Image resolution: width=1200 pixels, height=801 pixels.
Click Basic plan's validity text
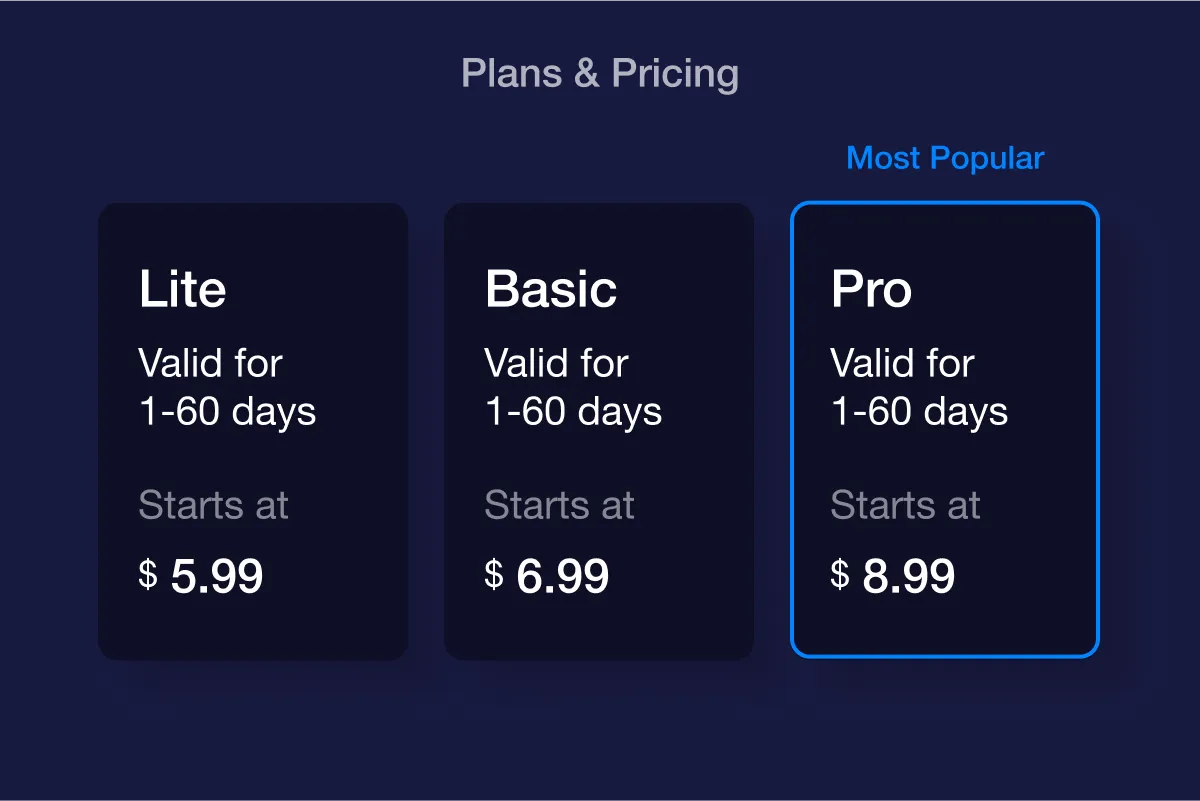pyautogui.click(x=573, y=387)
